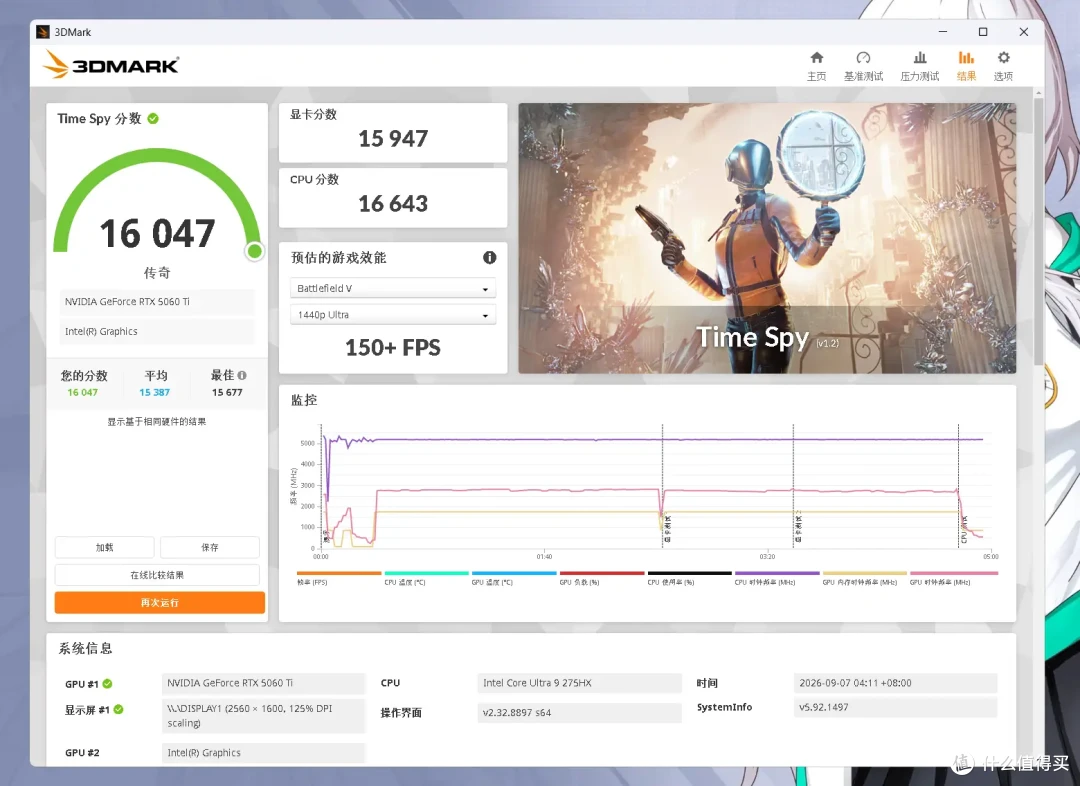Click the vertical scrollbar of the results page

(x=1039, y=231)
